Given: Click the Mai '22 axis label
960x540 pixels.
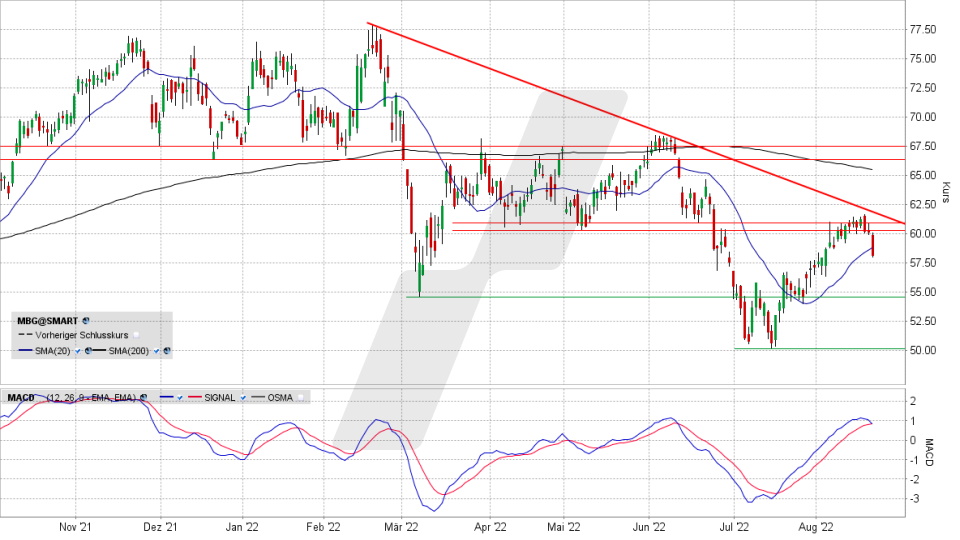Looking at the screenshot, I should (564, 527).
